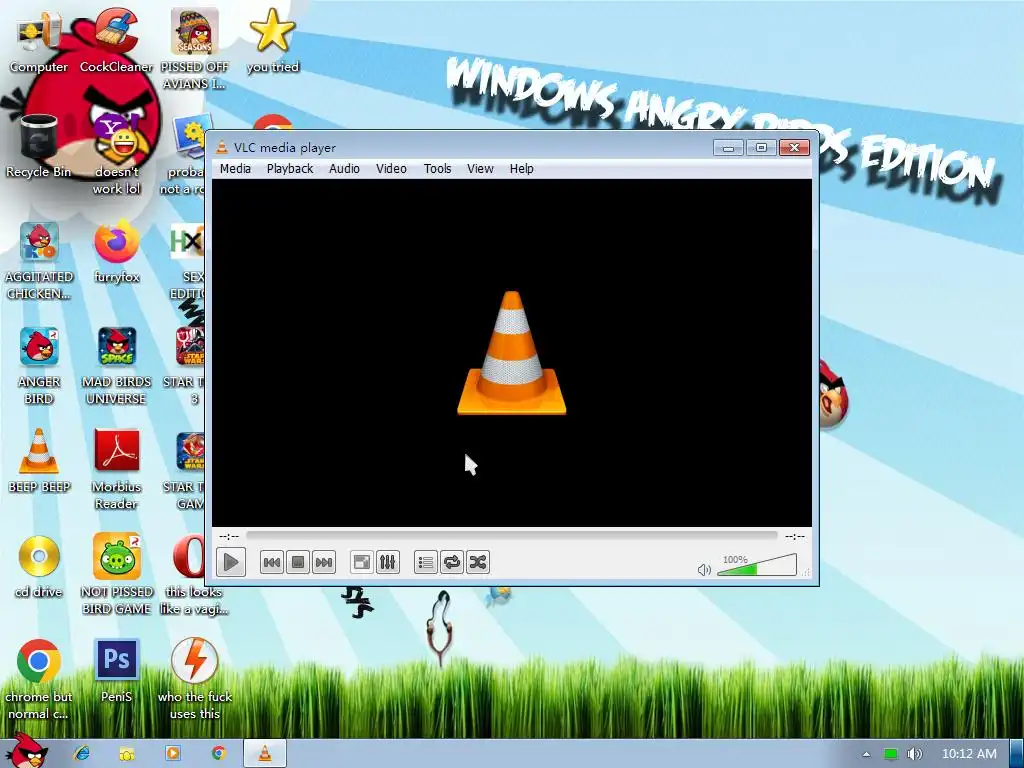
Task: Click the VLC video display area
Action: point(511,353)
